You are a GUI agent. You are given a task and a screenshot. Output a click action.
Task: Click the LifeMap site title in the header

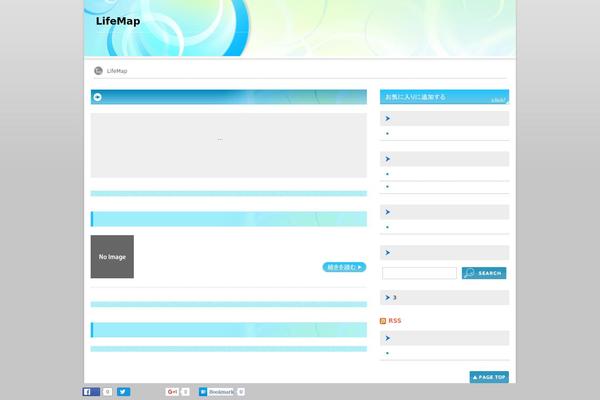[118, 21]
